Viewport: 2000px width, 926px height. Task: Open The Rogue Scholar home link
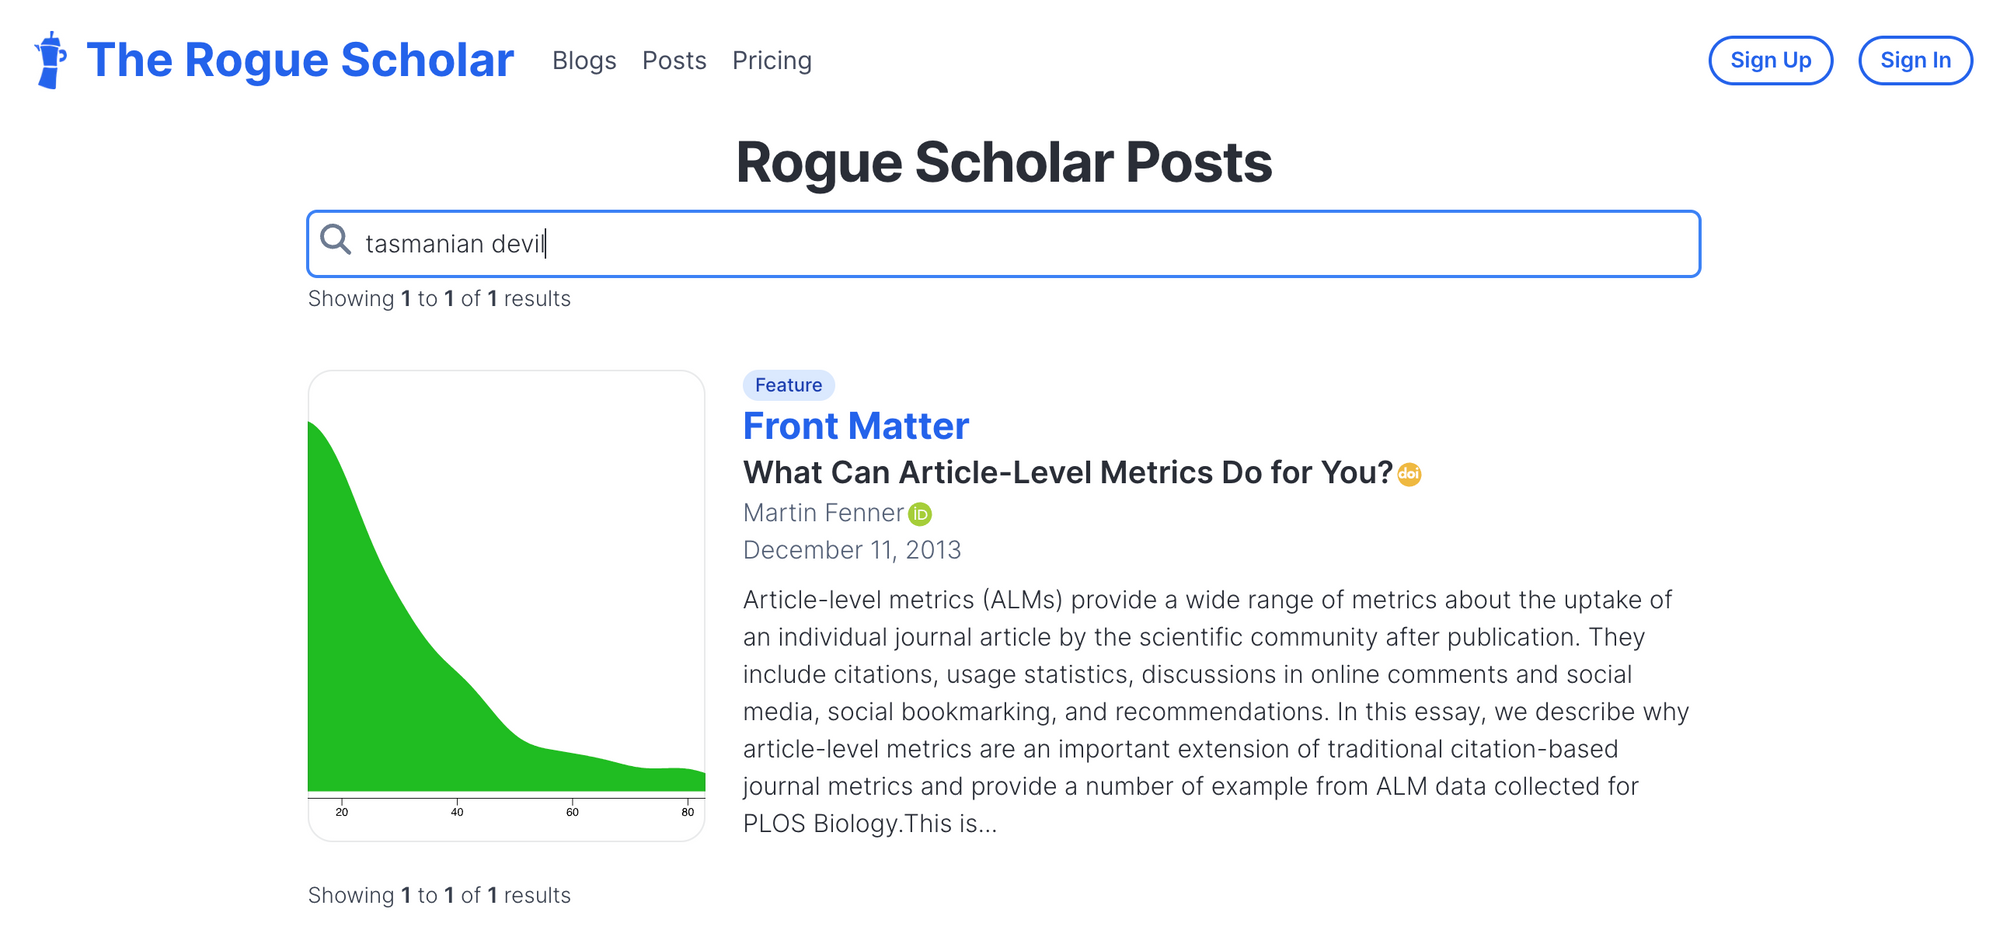[x=300, y=60]
